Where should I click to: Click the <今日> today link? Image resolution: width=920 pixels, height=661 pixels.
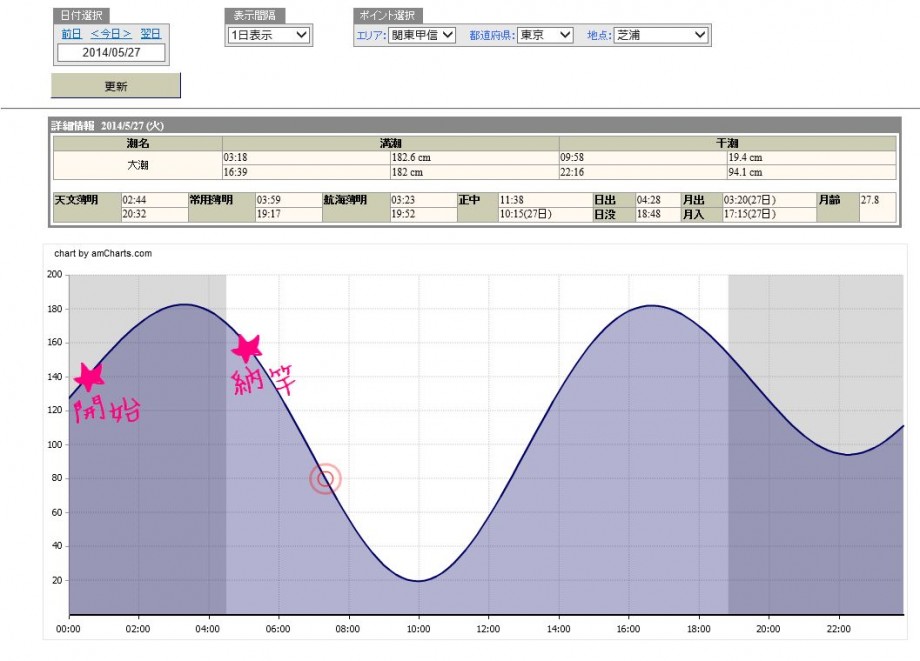[111, 34]
